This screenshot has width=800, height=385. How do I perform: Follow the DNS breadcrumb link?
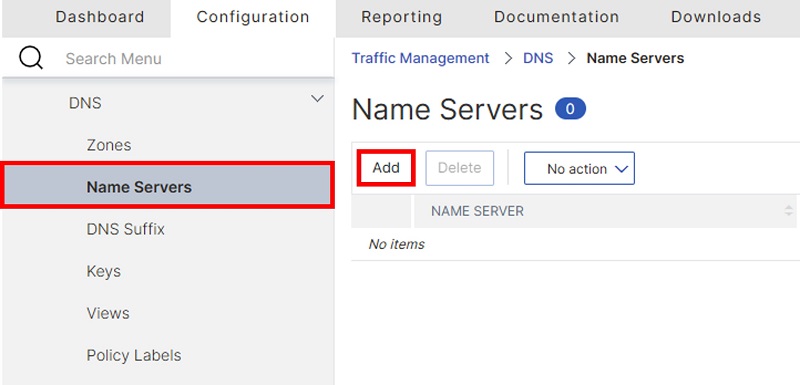538,58
